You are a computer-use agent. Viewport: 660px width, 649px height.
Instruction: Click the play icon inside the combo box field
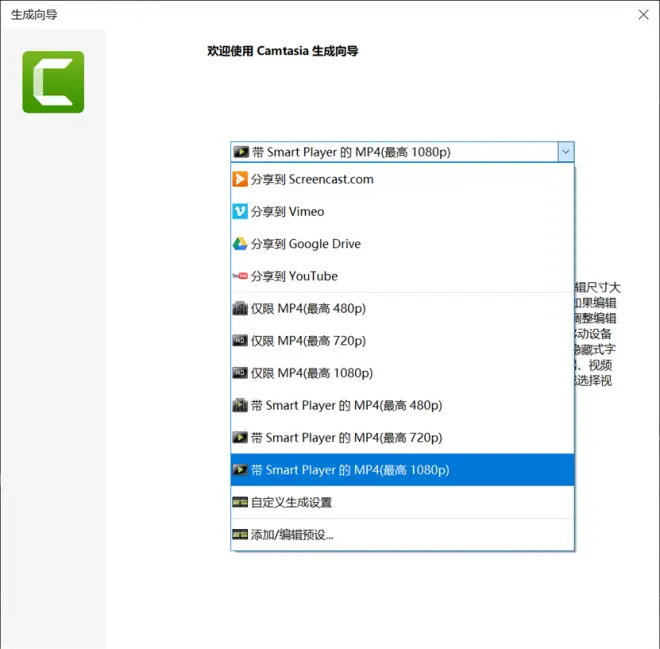pyautogui.click(x=241, y=152)
